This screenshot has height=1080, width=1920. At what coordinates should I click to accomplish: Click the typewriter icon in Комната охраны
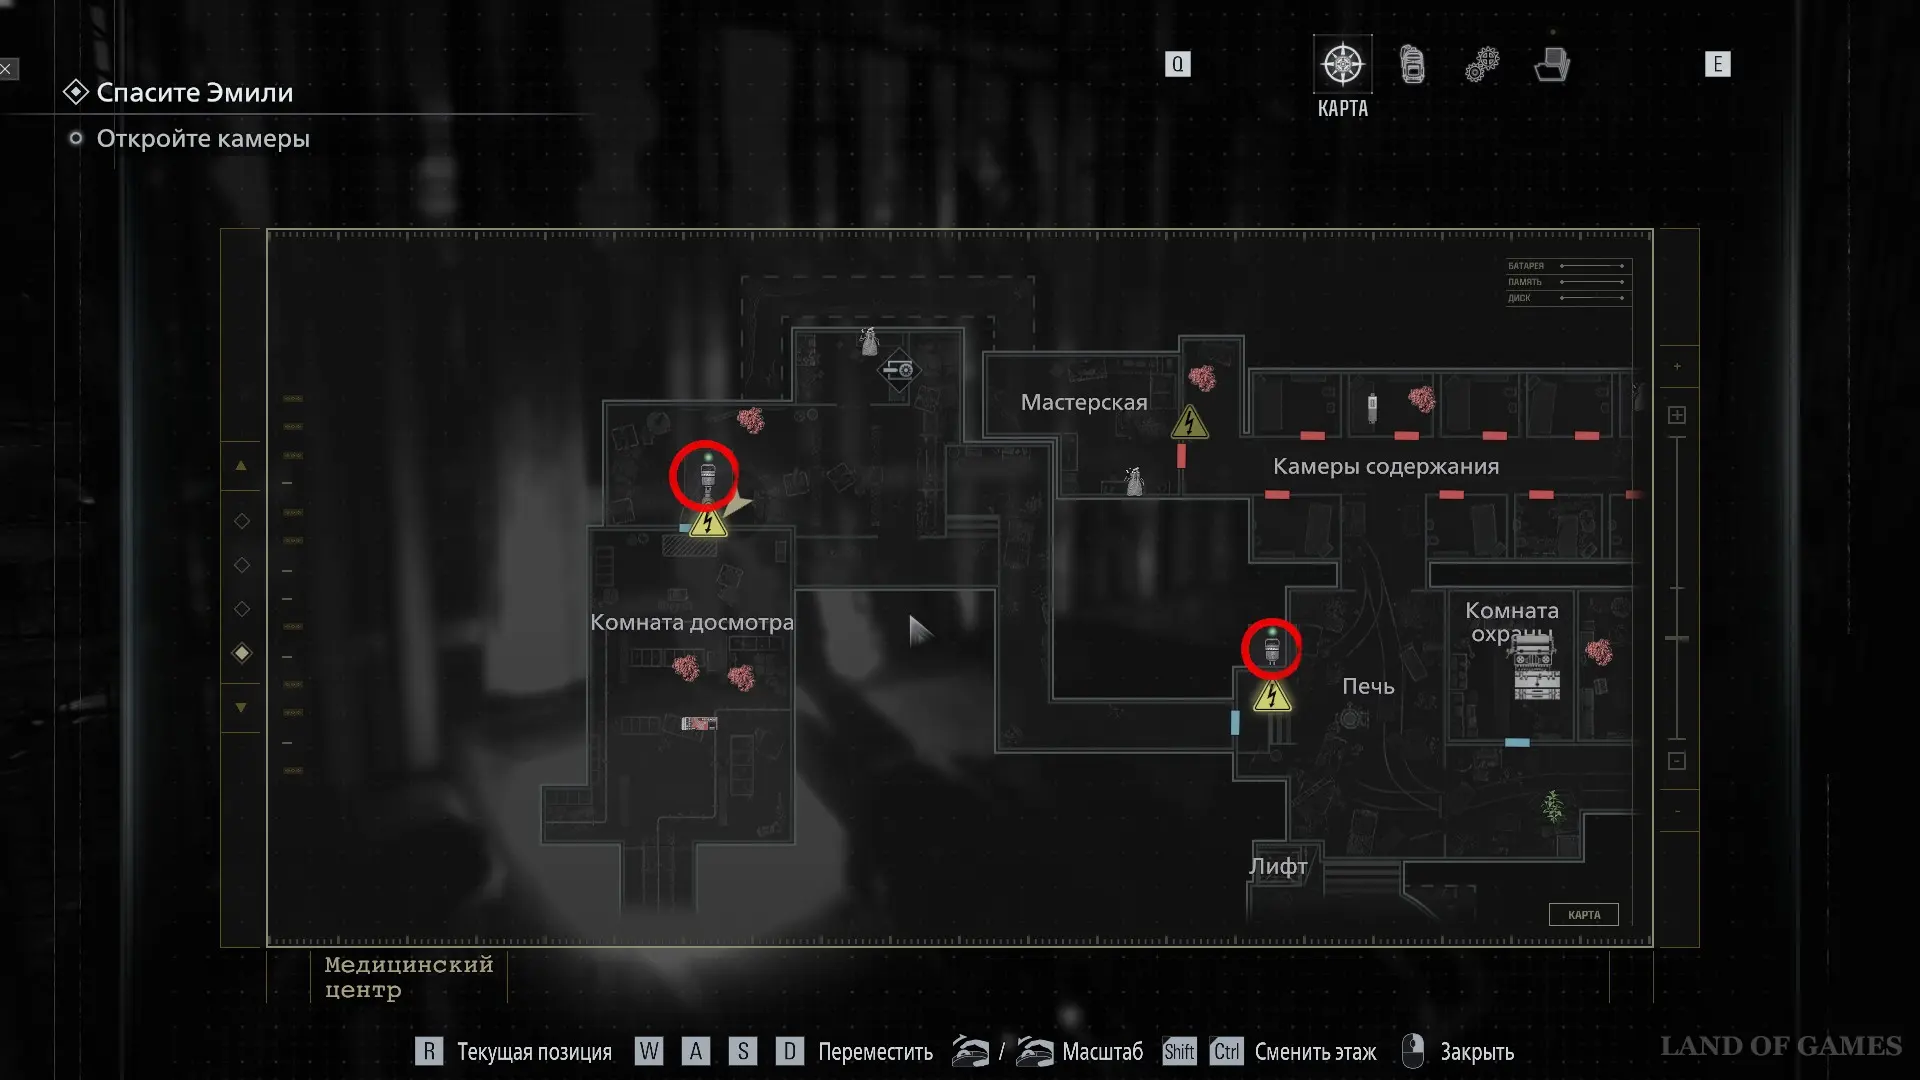pos(1536,670)
